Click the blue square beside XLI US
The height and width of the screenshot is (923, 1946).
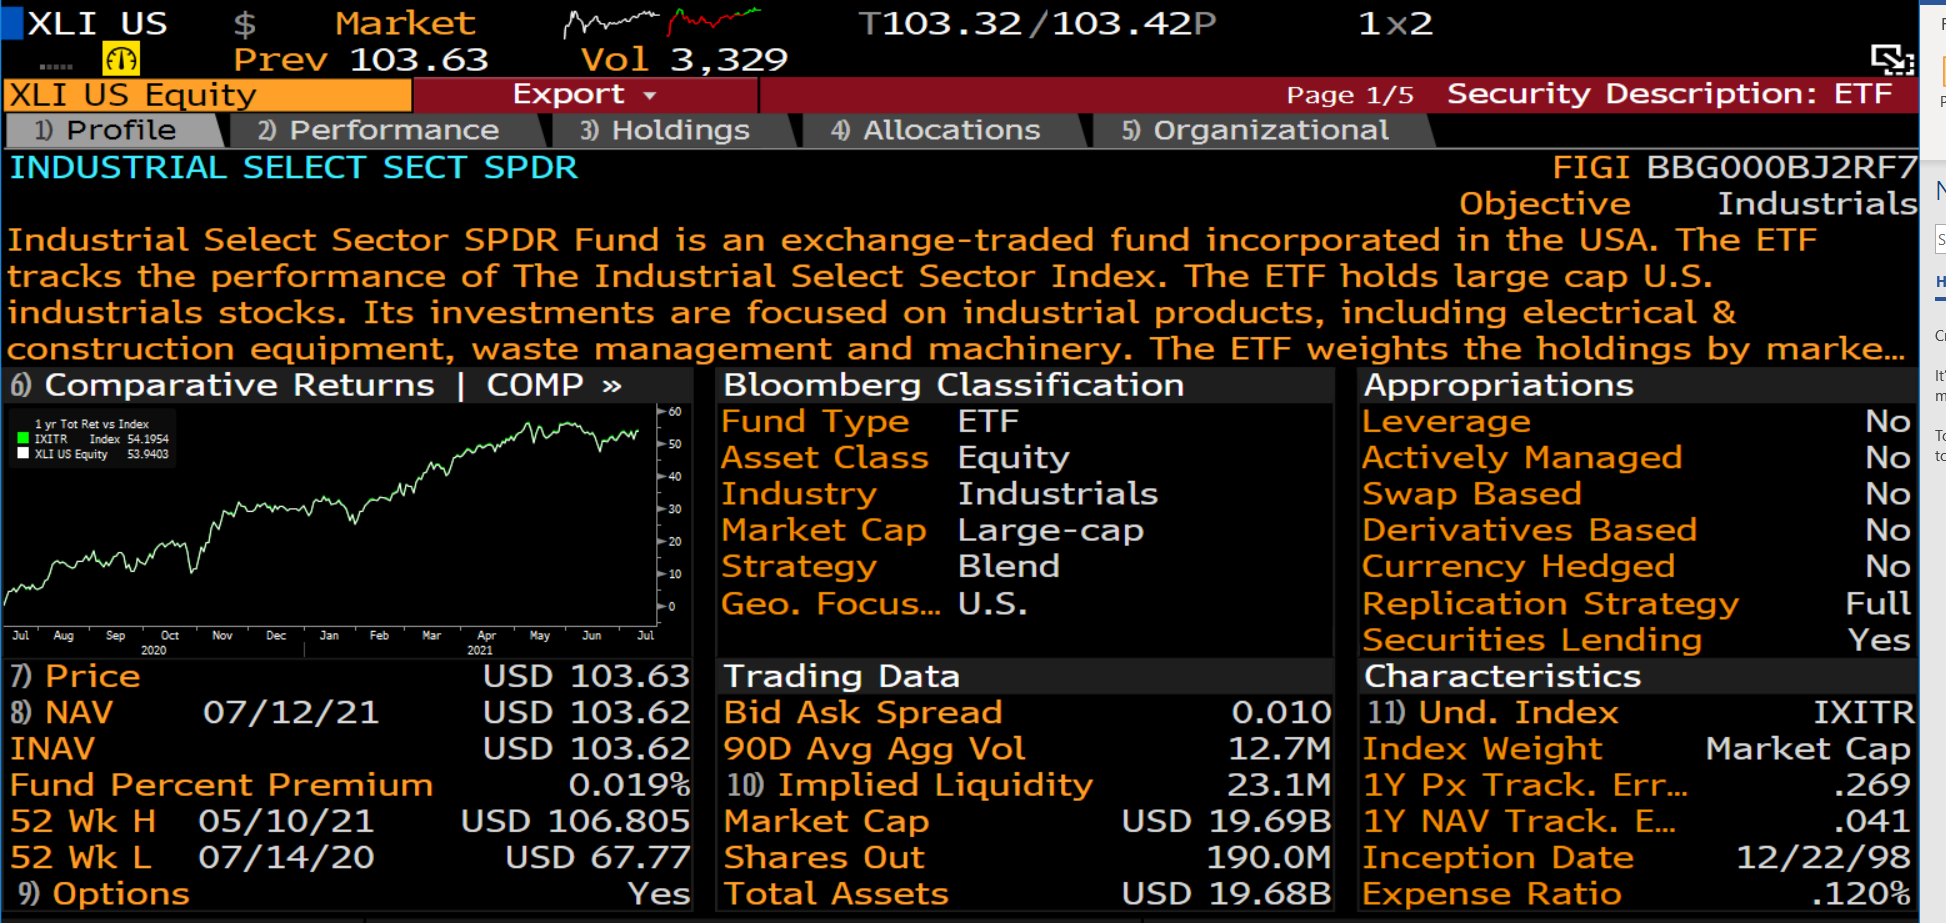click(x=12, y=23)
